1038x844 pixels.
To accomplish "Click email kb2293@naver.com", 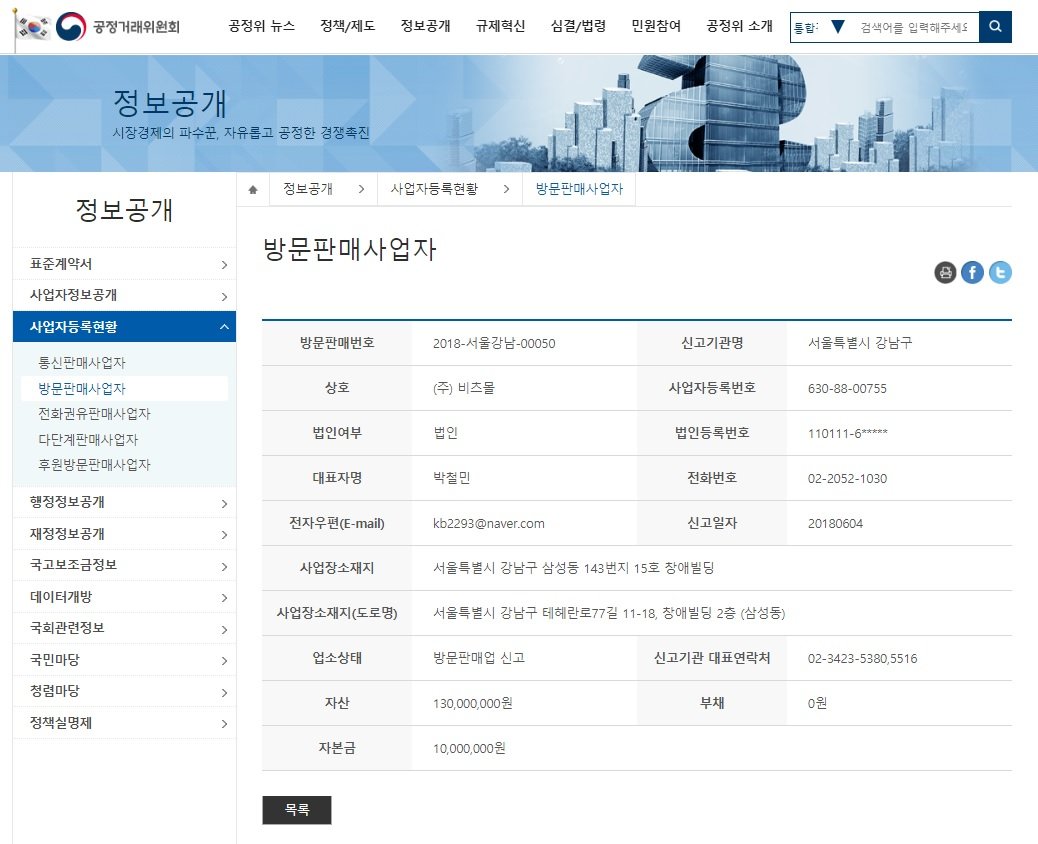I will point(489,524).
